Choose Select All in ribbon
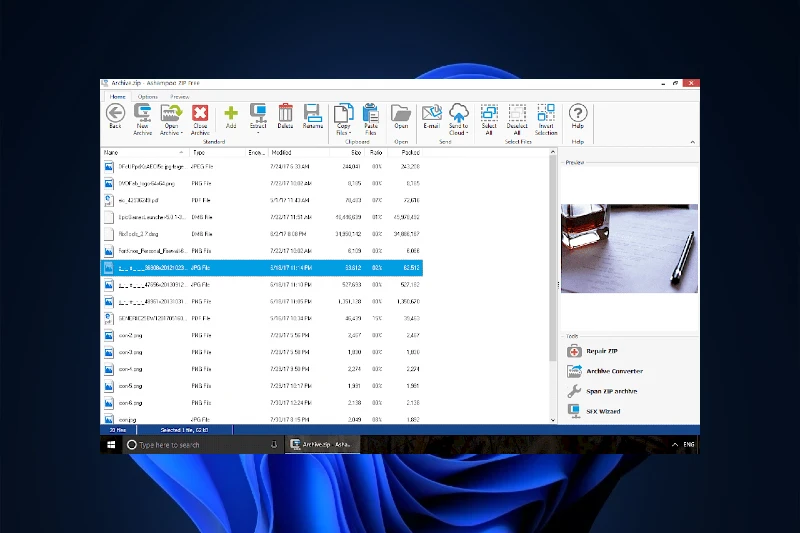The image size is (800, 533). pyautogui.click(x=489, y=119)
